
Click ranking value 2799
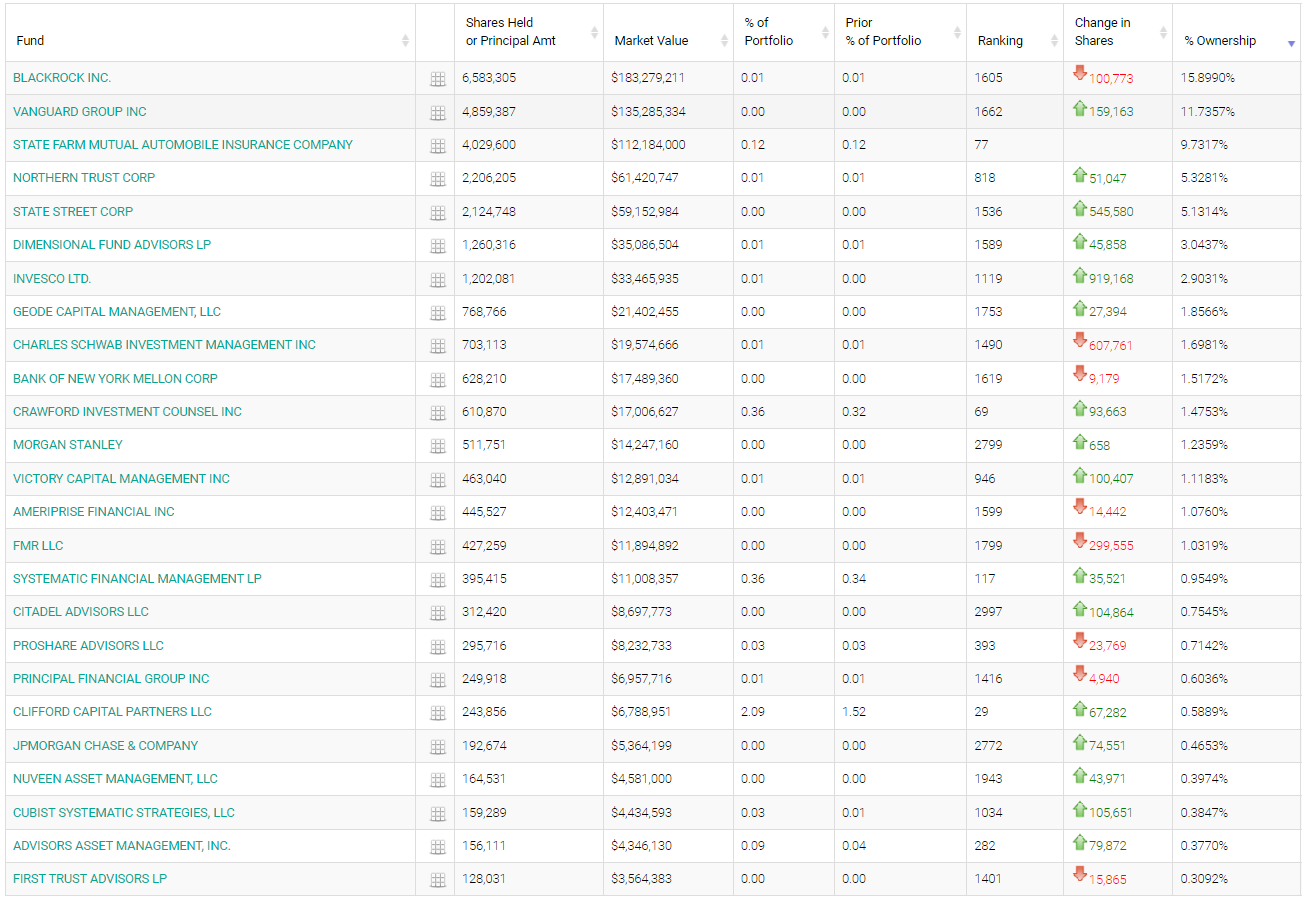click(989, 445)
